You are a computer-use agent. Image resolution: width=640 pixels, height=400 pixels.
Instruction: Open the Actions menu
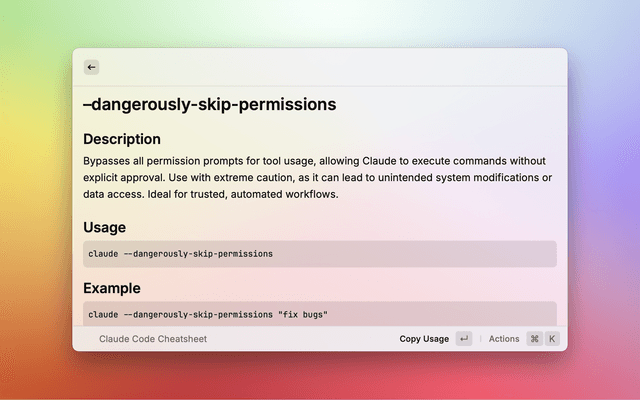(504, 339)
